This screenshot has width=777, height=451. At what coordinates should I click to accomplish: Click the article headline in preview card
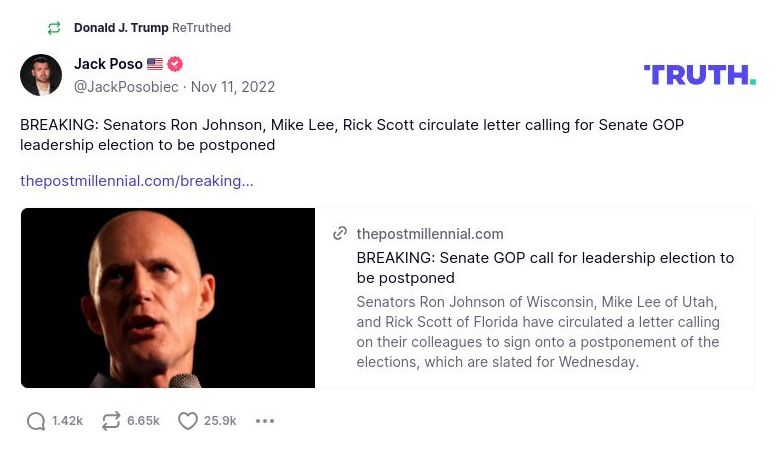click(545, 268)
